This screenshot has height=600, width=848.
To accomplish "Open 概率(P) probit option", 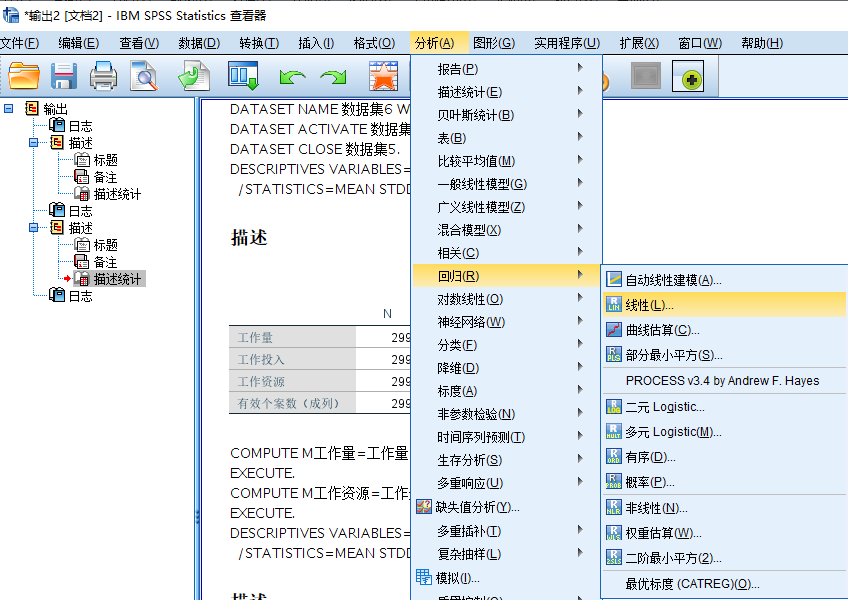I will click(x=724, y=482).
